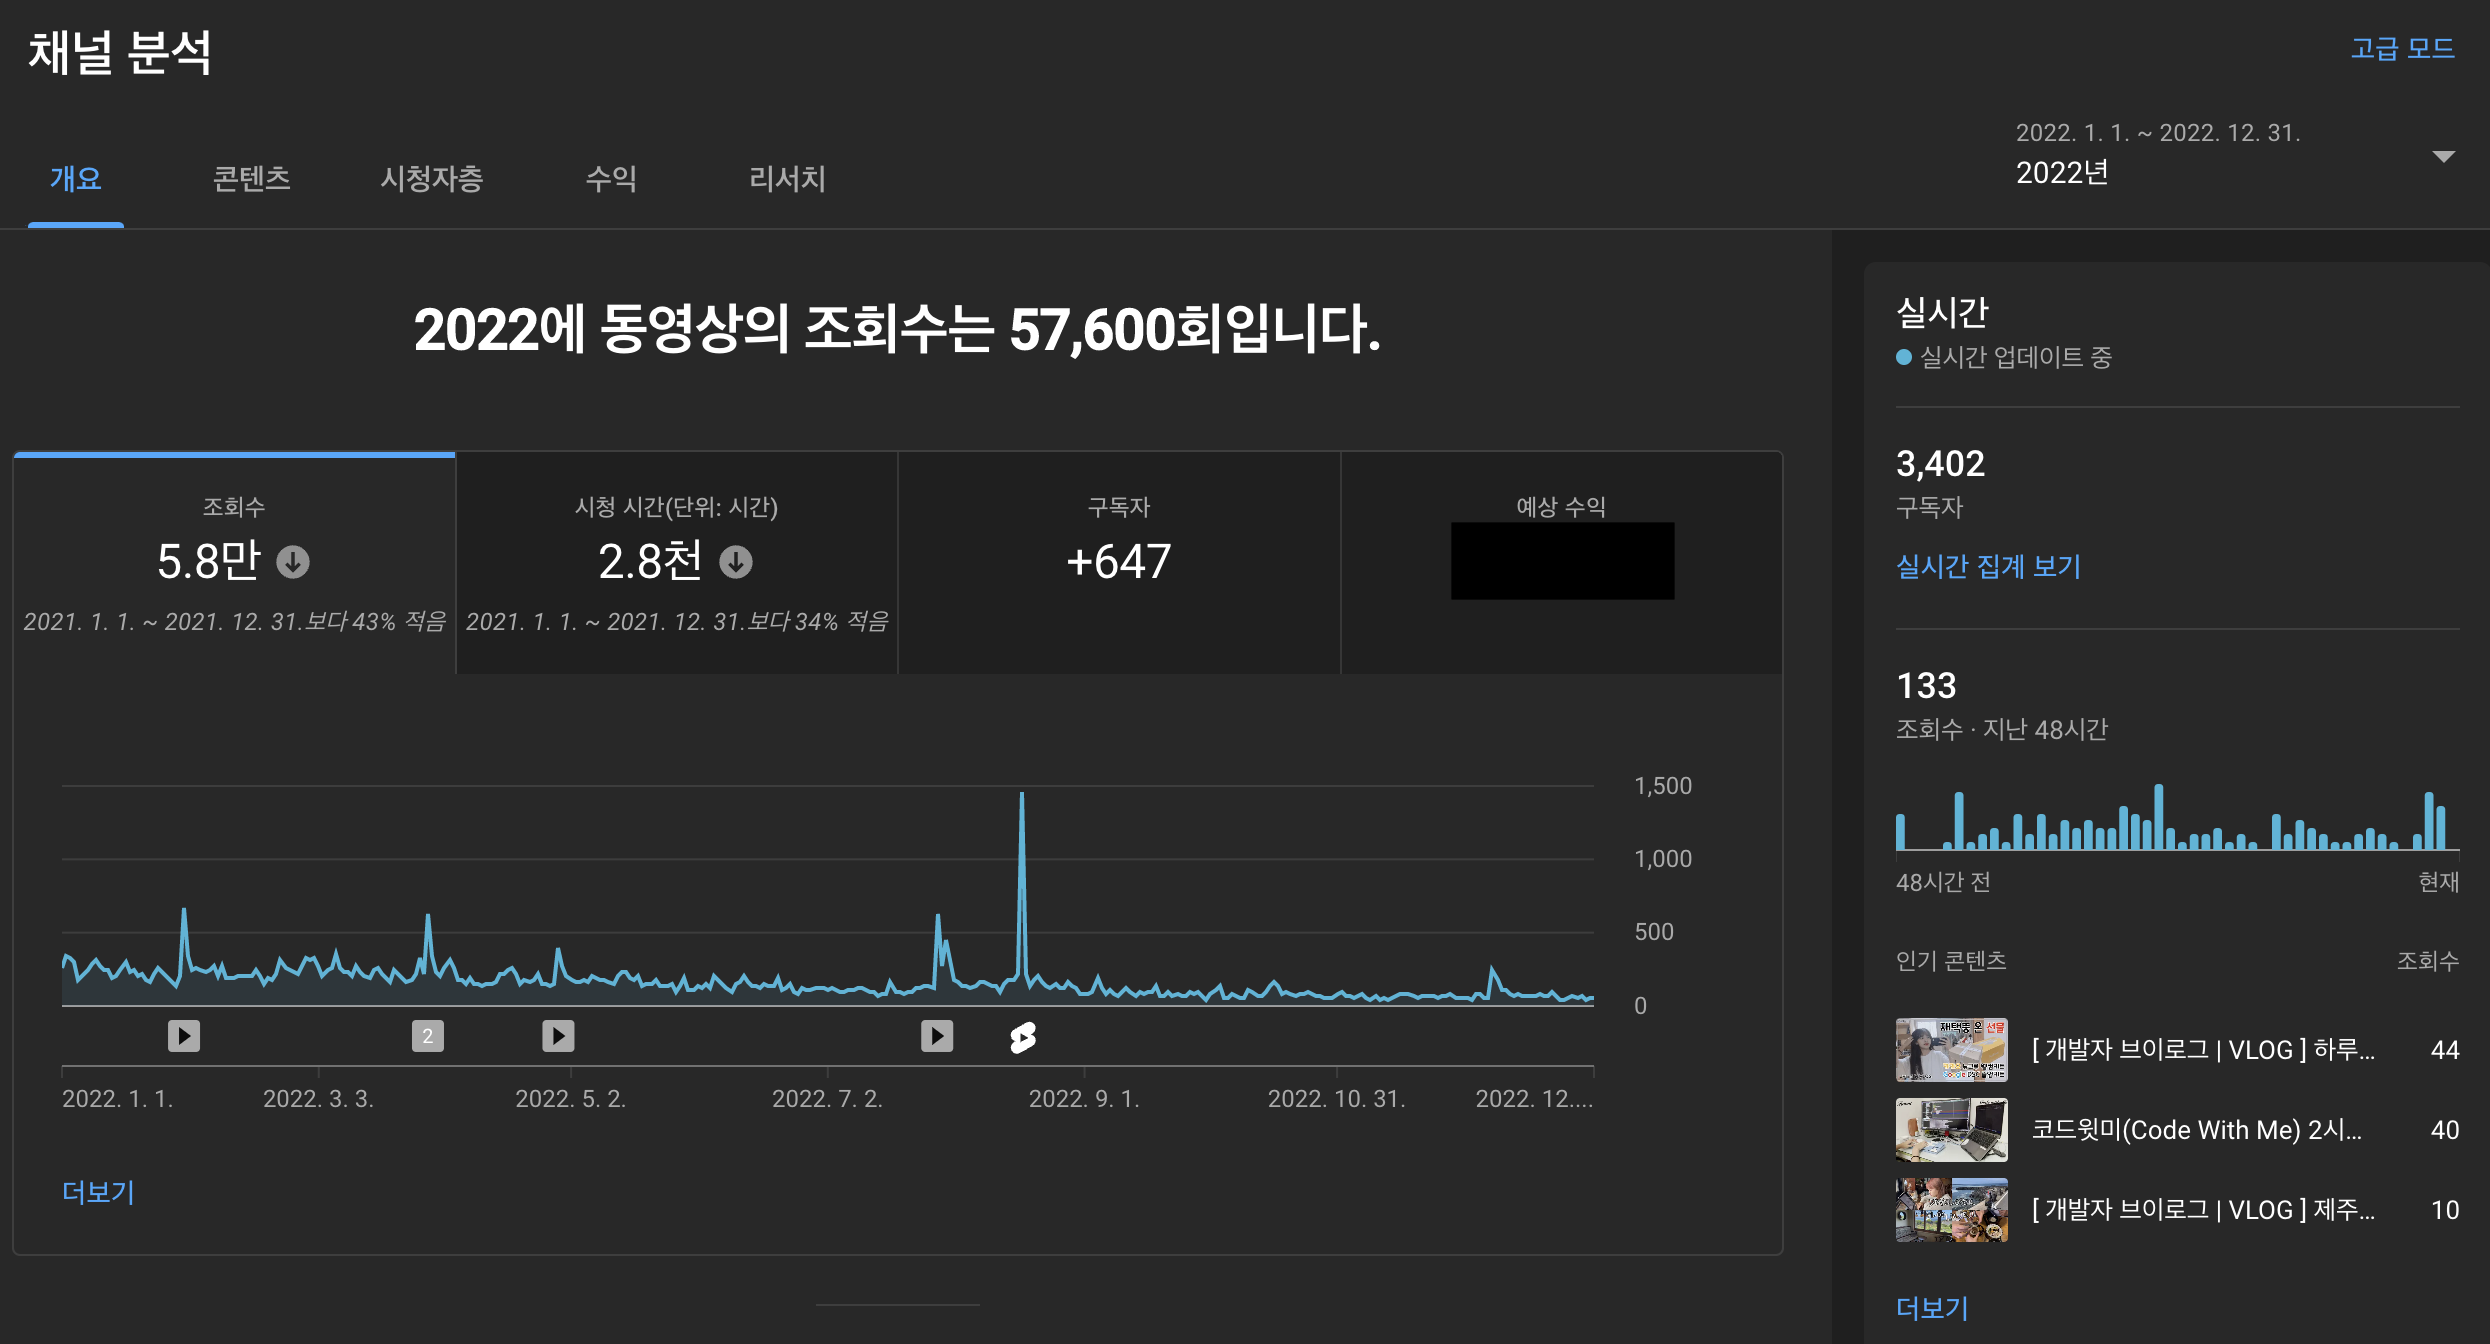
Task: Click the blue live indicator dot beside 실시간 업데이트 중
Action: (x=1904, y=358)
